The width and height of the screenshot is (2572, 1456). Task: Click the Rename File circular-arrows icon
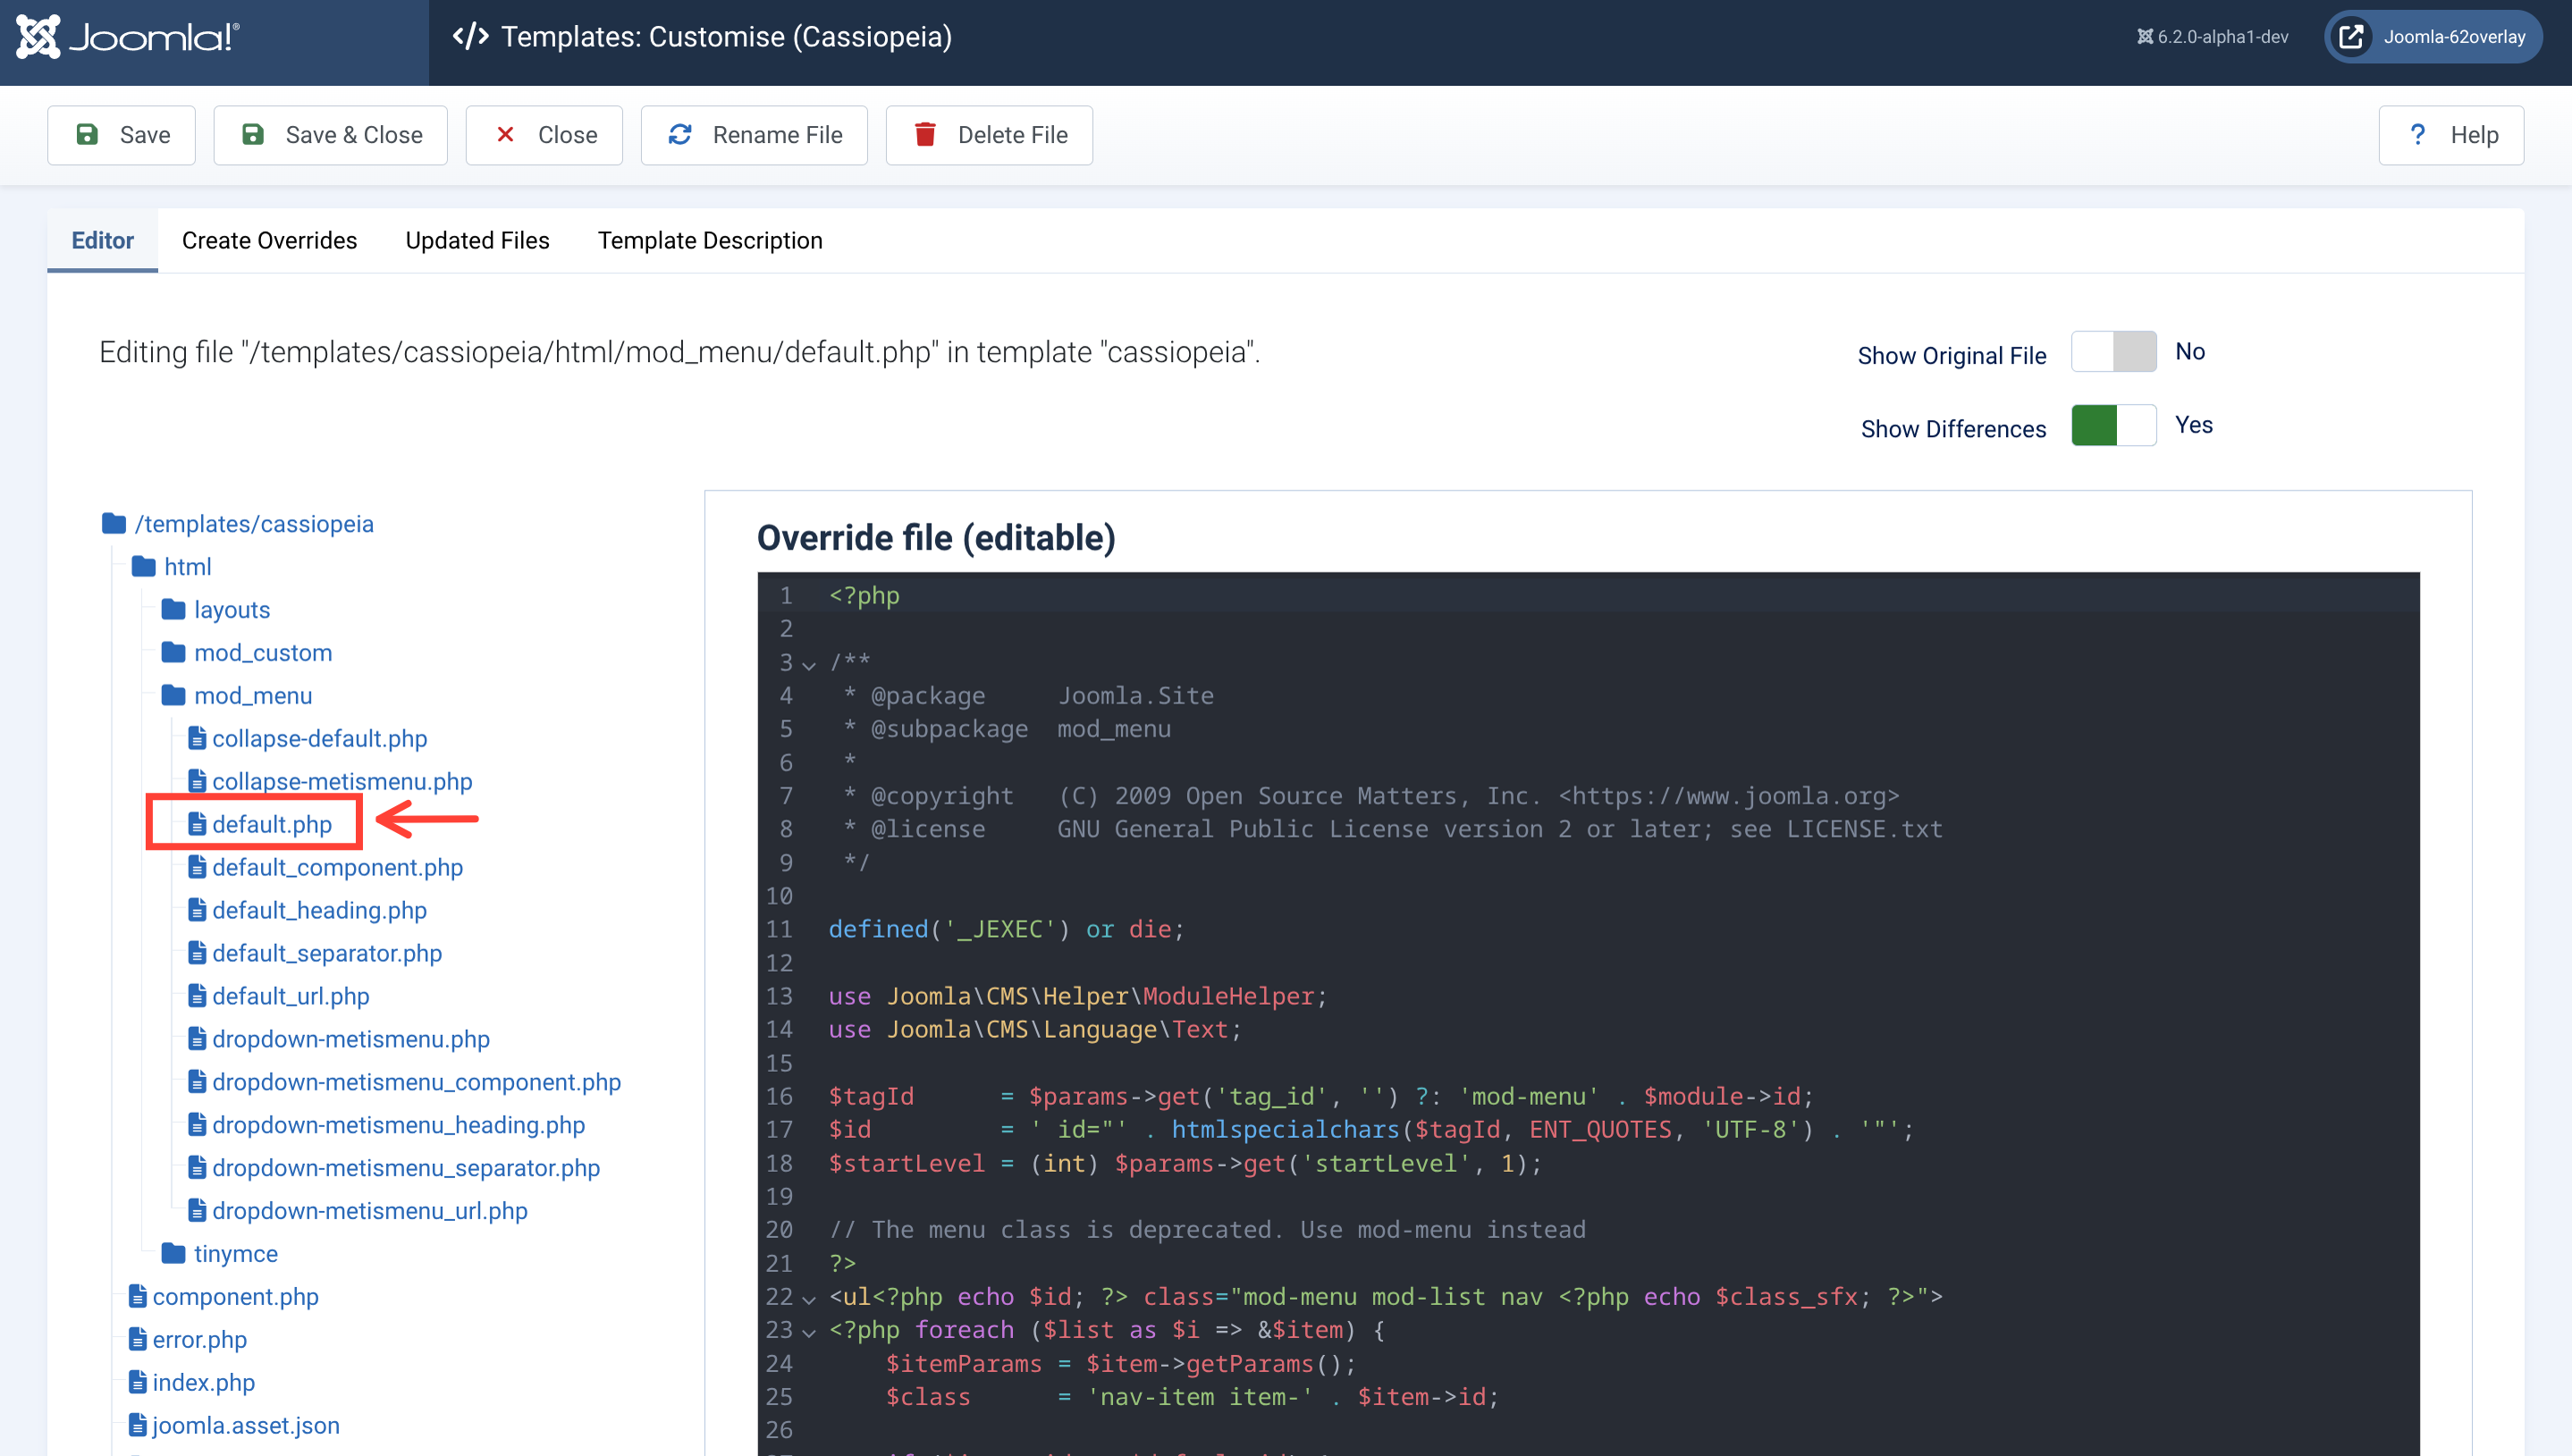[680, 134]
